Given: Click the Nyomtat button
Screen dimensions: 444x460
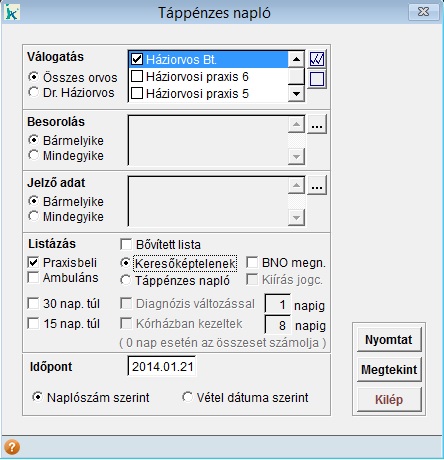Looking at the screenshot, I should coord(389,340).
